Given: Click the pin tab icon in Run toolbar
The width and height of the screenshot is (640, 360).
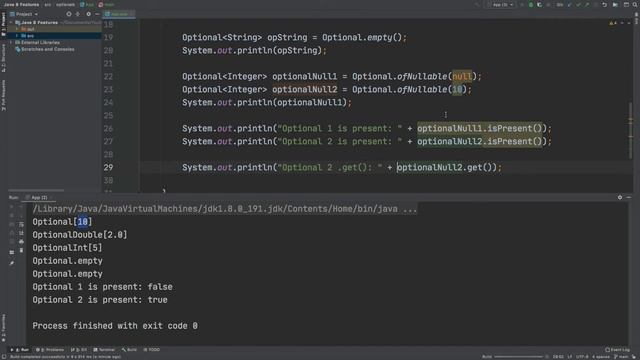Looking at the screenshot, I should (x=11, y=263).
